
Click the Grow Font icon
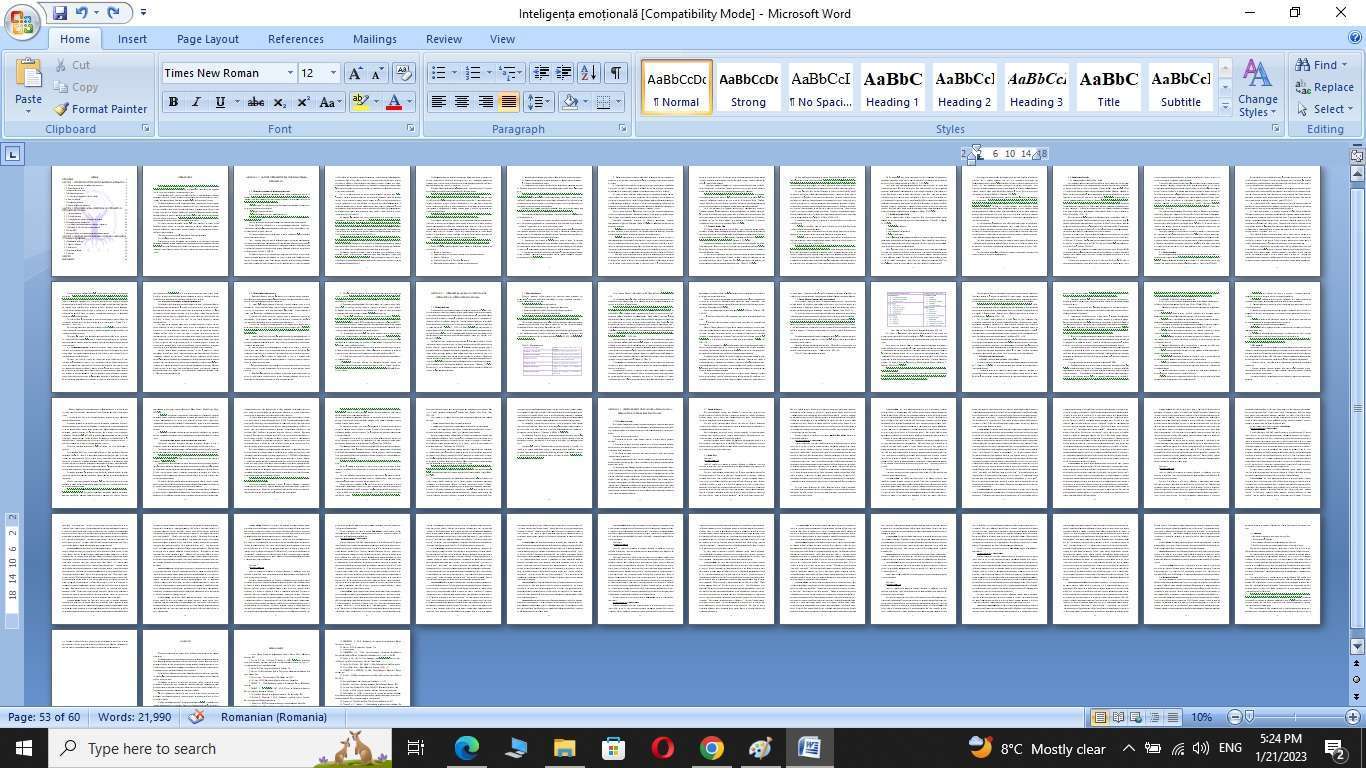point(355,73)
